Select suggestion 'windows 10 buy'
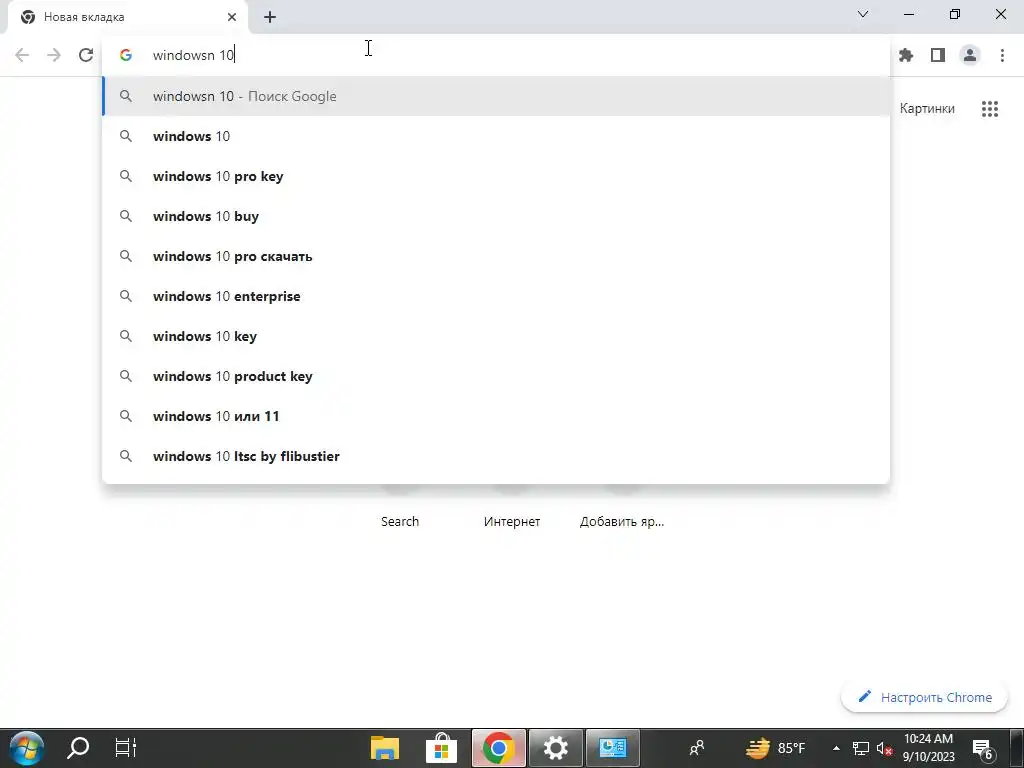This screenshot has width=1024, height=768. click(x=496, y=216)
